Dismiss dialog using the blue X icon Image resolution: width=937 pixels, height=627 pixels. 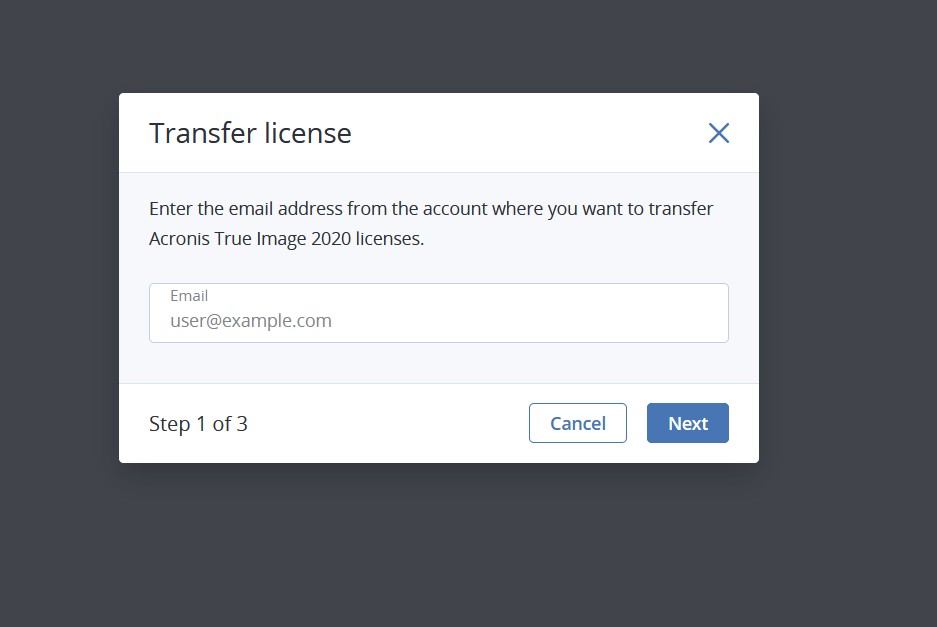pyautogui.click(x=718, y=133)
